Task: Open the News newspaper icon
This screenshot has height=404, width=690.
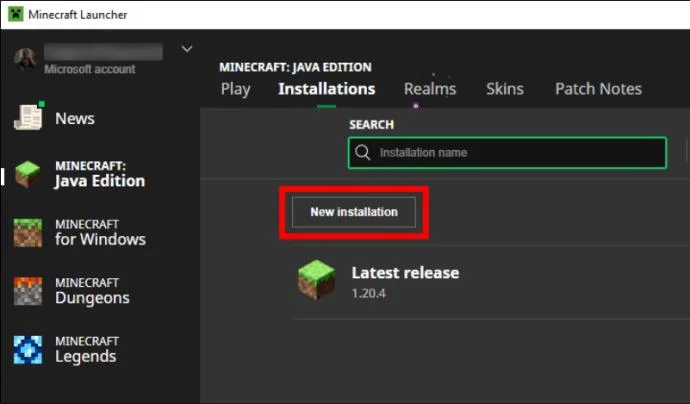Action: coord(29,116)
